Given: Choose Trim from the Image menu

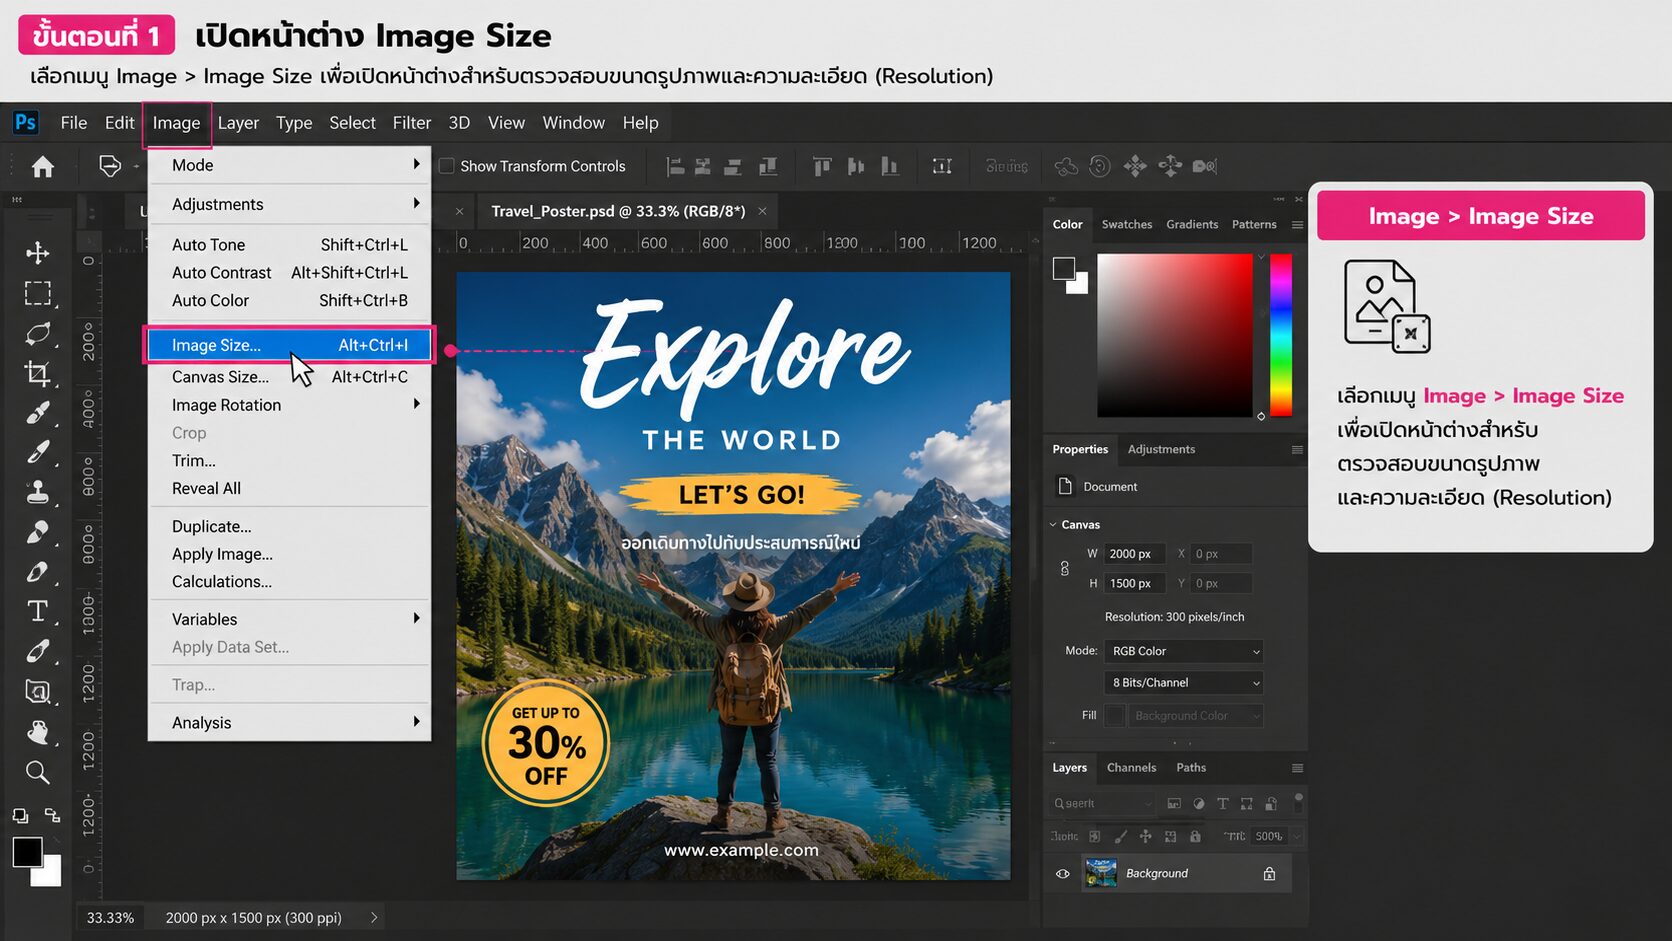Looking at the screenshot, I should pos(290,461).
